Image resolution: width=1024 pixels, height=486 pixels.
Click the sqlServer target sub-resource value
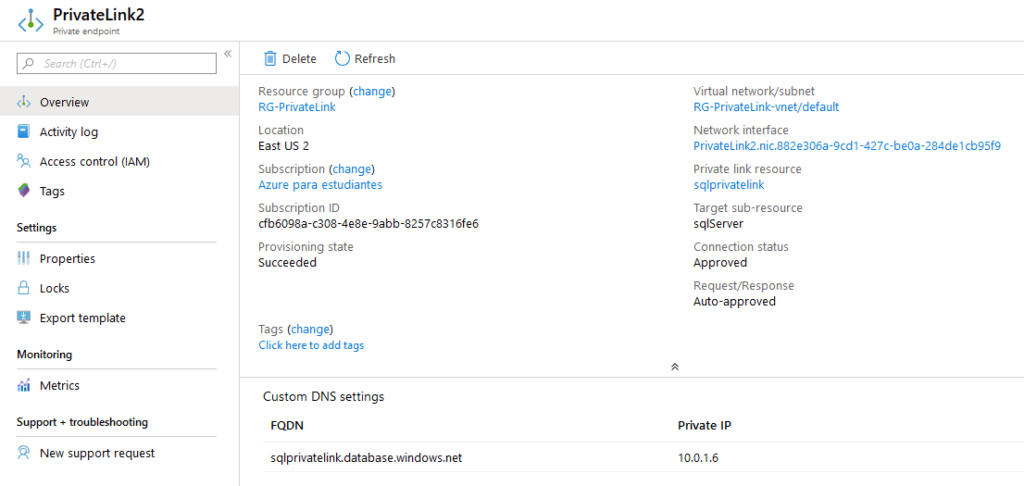(x=718, y=224)
